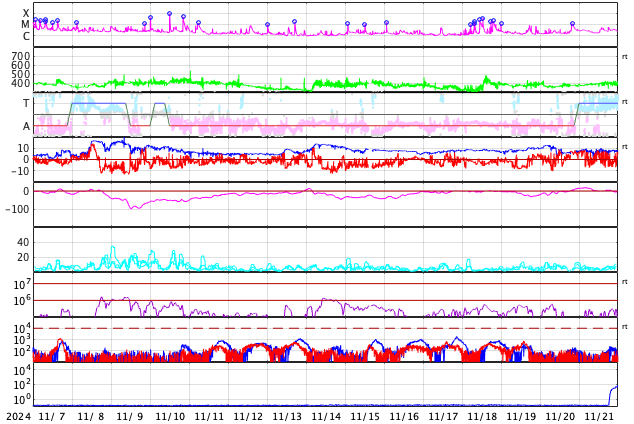Select the 20 axis label
This screenshot has height=424, width=634.
(x=23, y=257)
